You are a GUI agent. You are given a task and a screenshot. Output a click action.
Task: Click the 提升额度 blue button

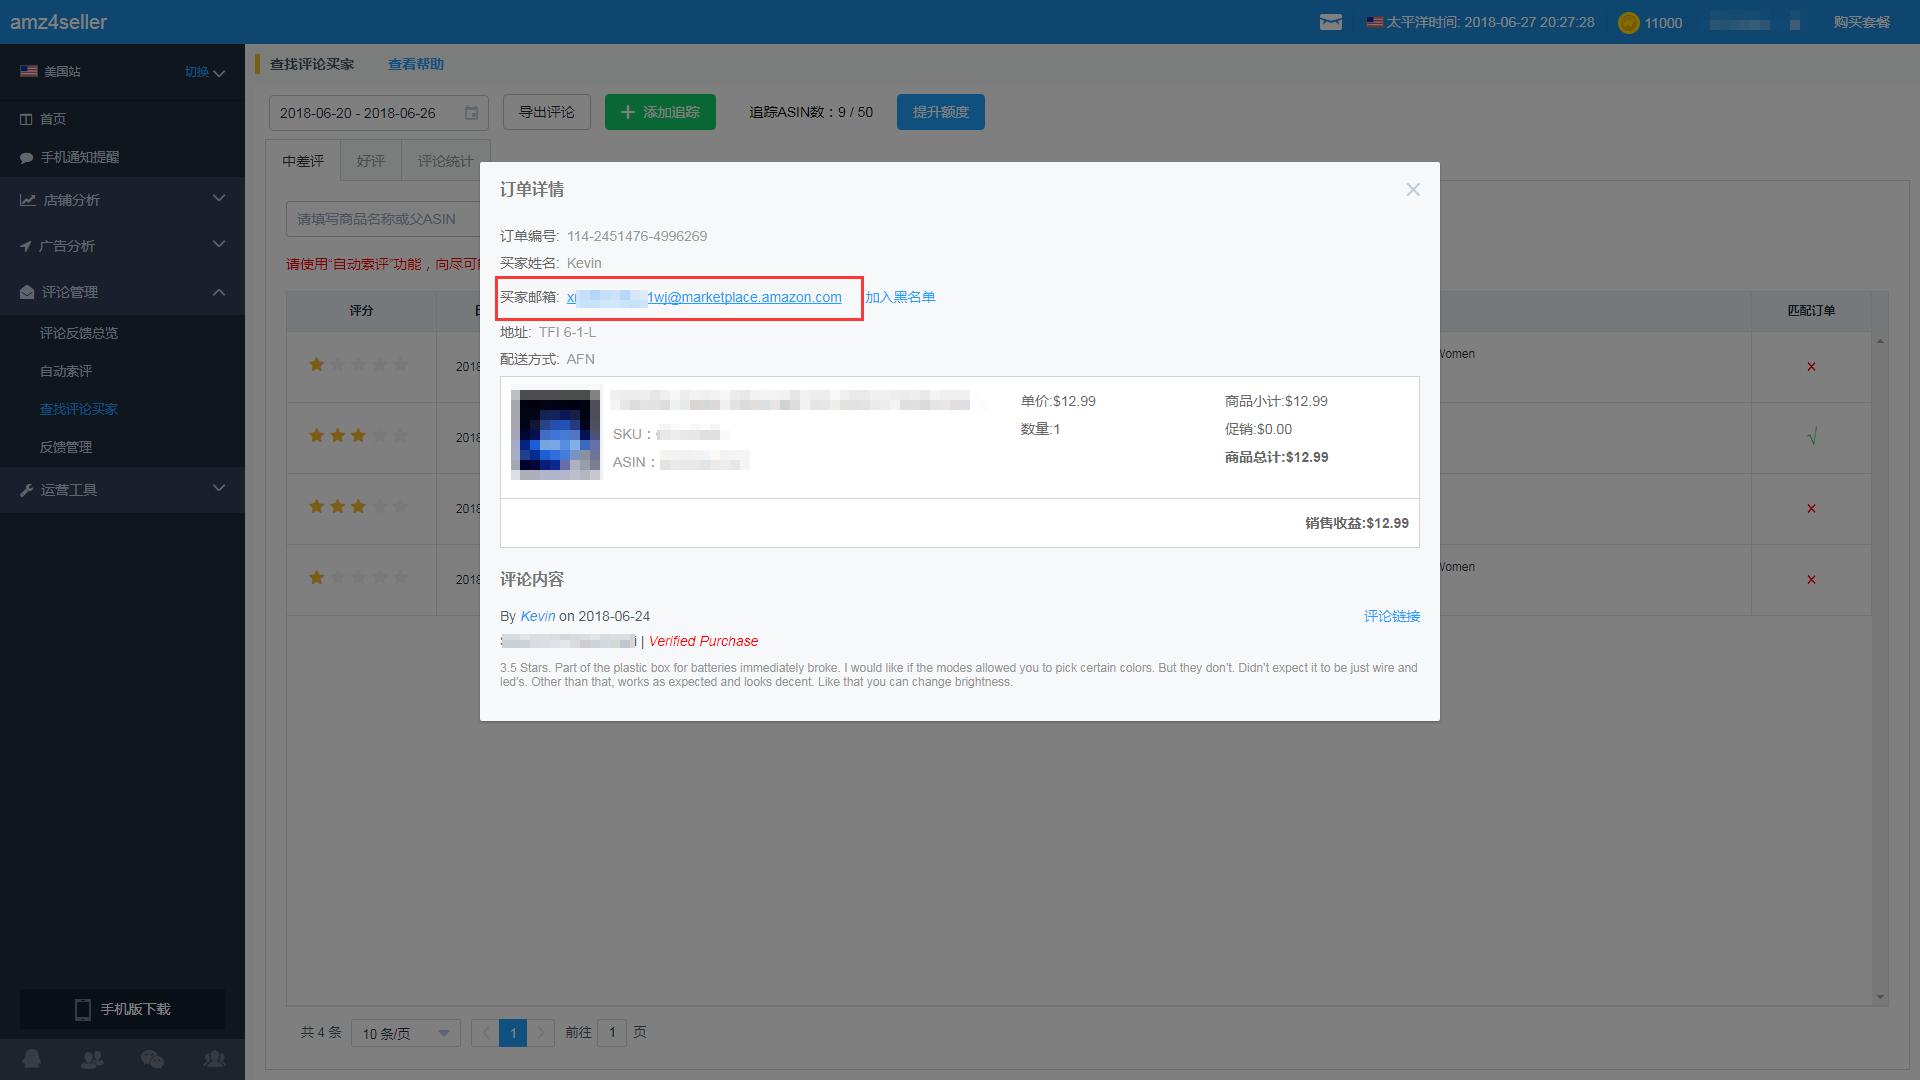(939, 112)
